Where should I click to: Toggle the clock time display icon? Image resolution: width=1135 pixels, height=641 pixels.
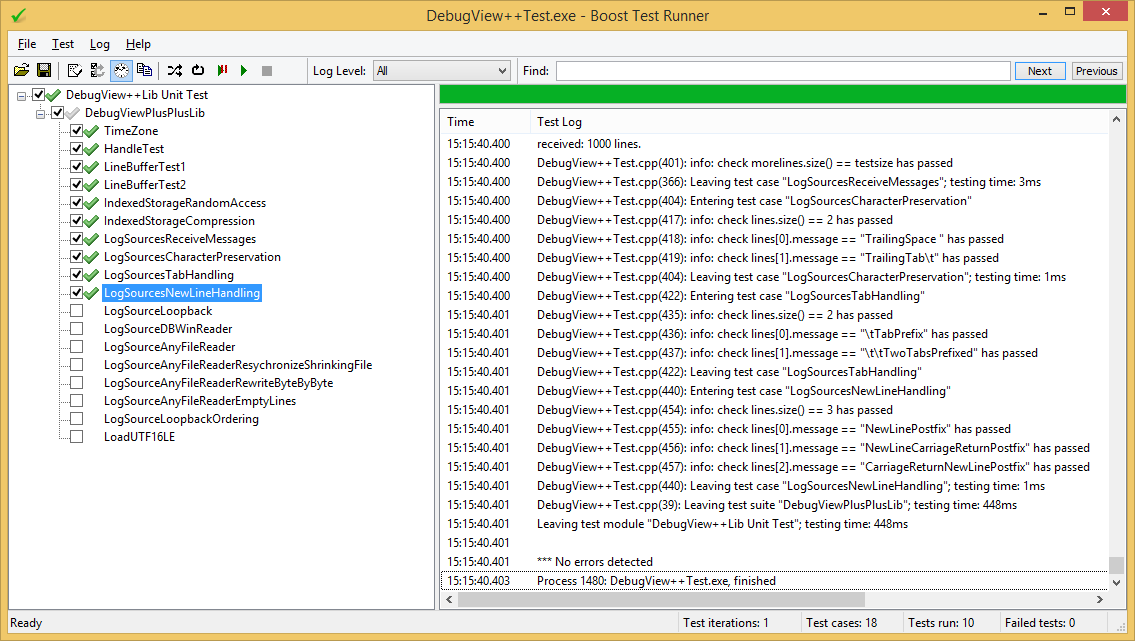click(x=121, y=70)
